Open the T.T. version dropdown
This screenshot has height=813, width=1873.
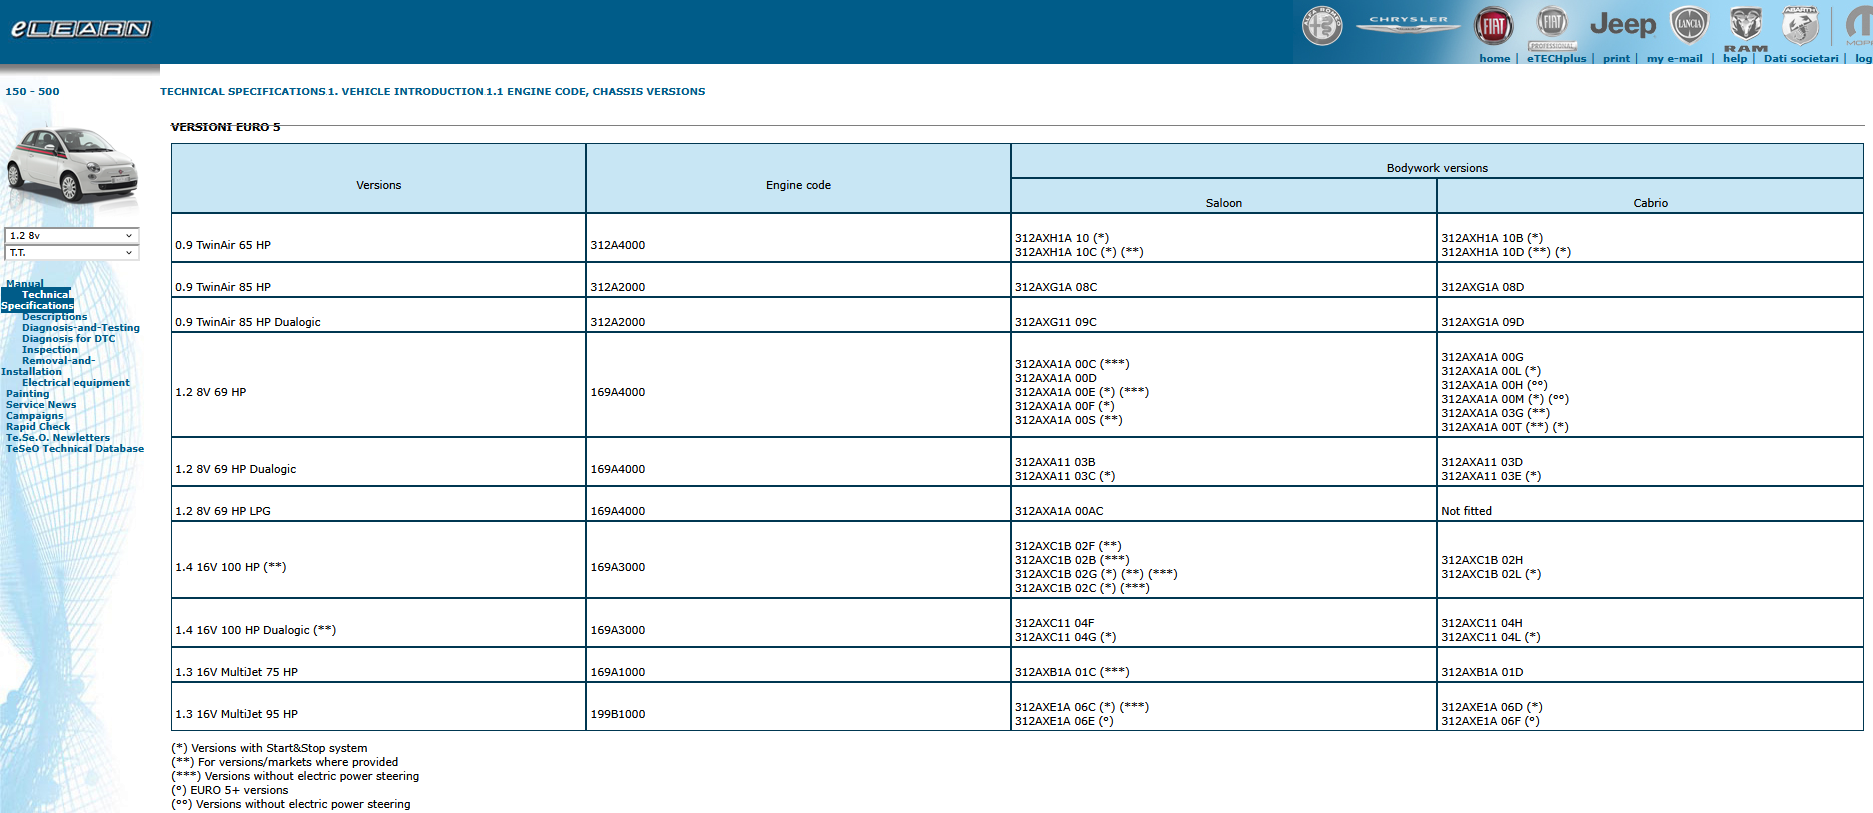point(72,253)
